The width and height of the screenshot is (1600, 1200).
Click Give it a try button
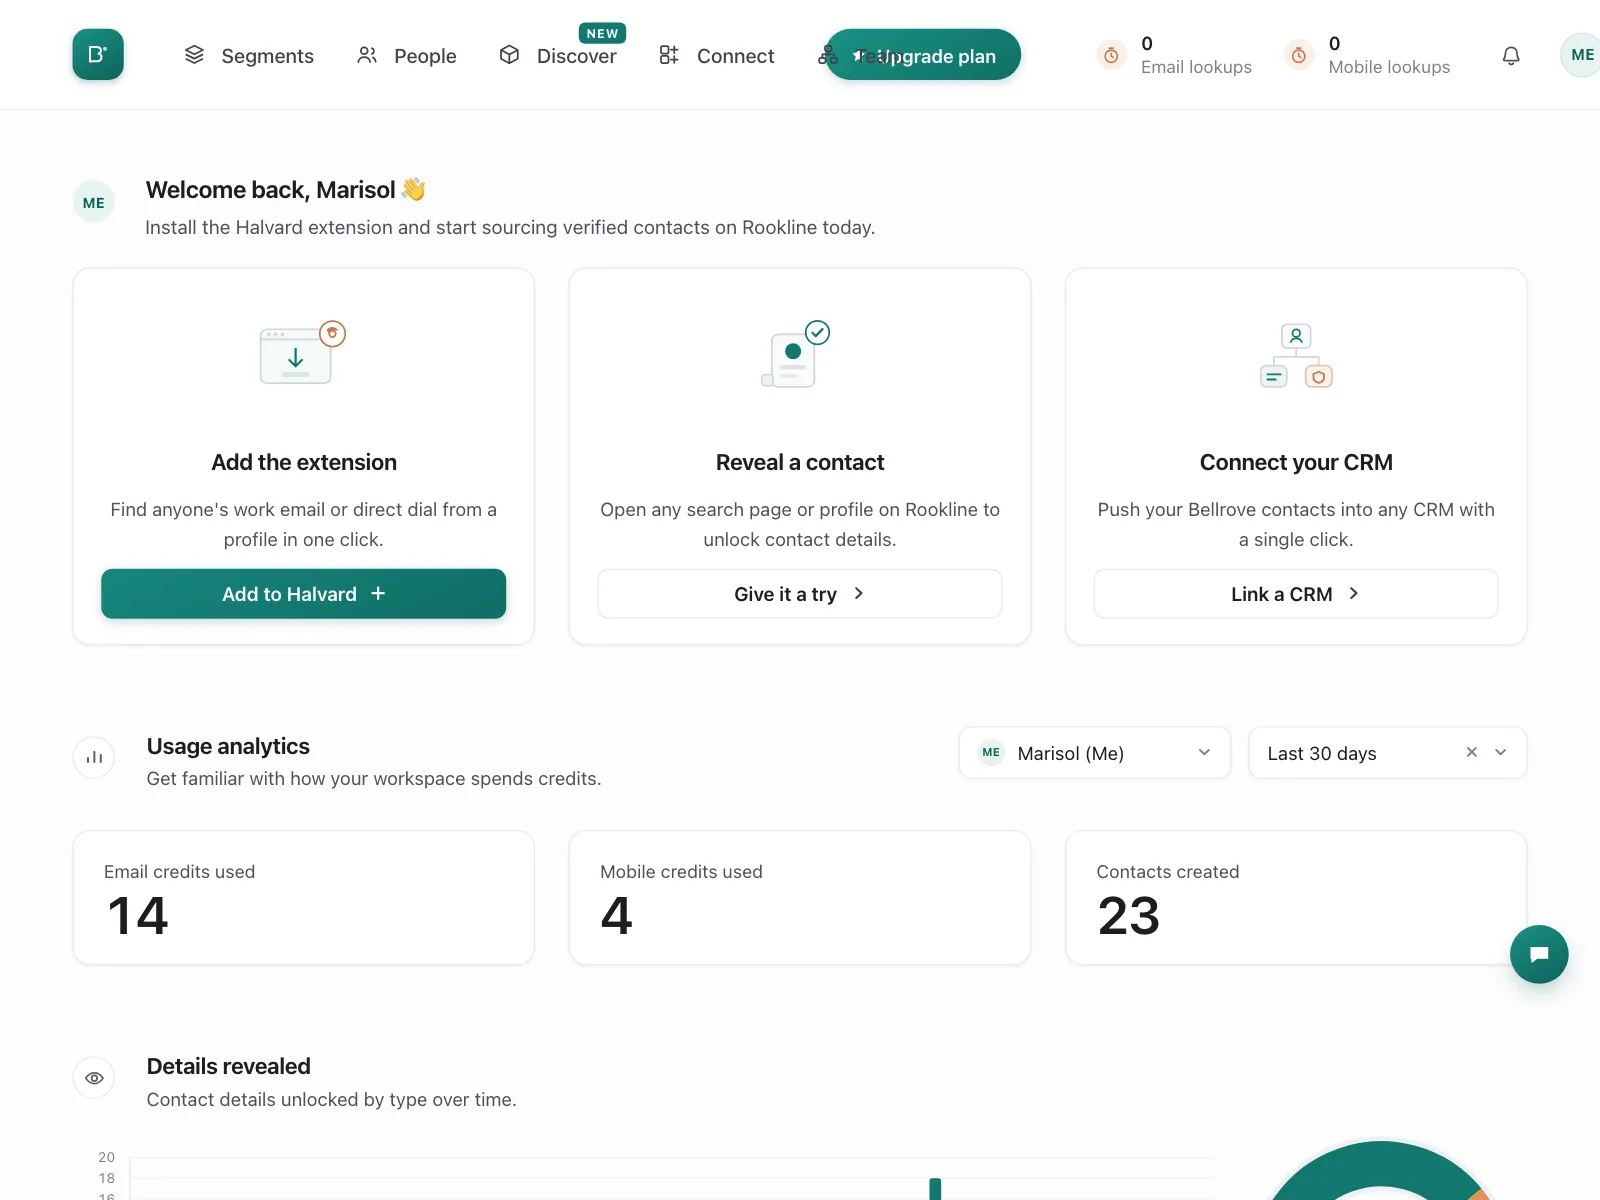[800, 594]
